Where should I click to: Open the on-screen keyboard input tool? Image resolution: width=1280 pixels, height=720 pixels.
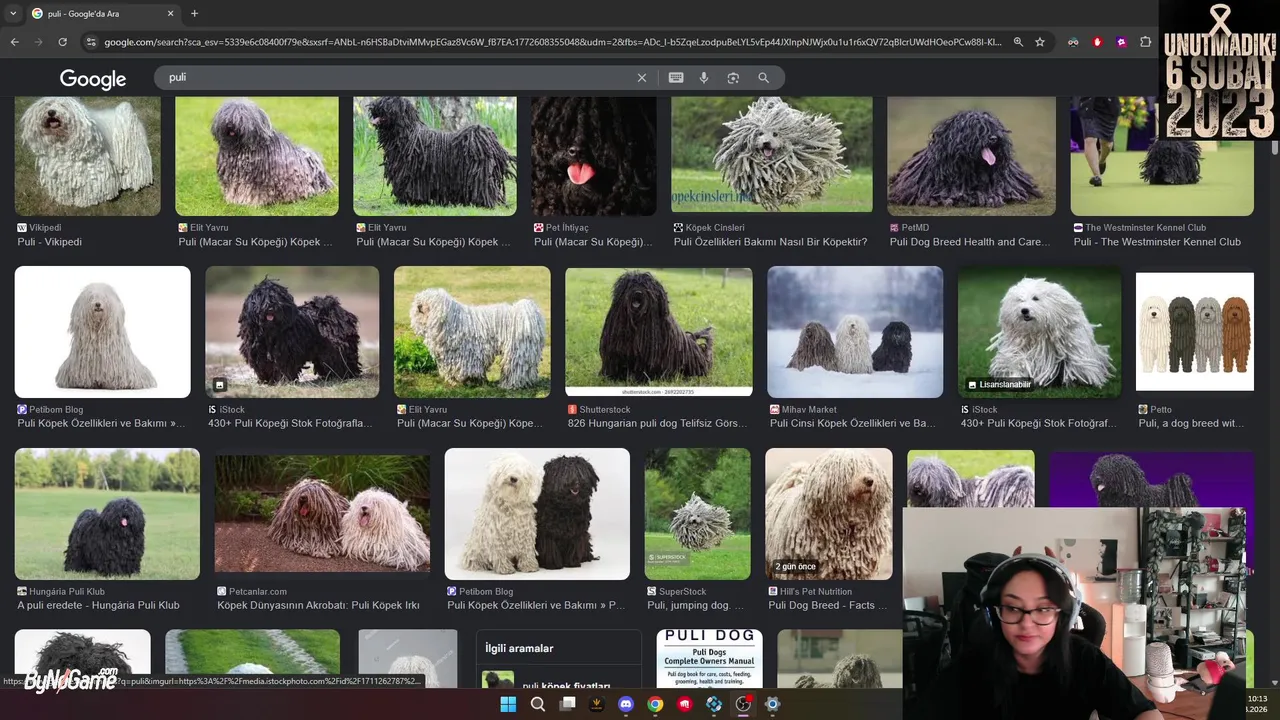676,78
